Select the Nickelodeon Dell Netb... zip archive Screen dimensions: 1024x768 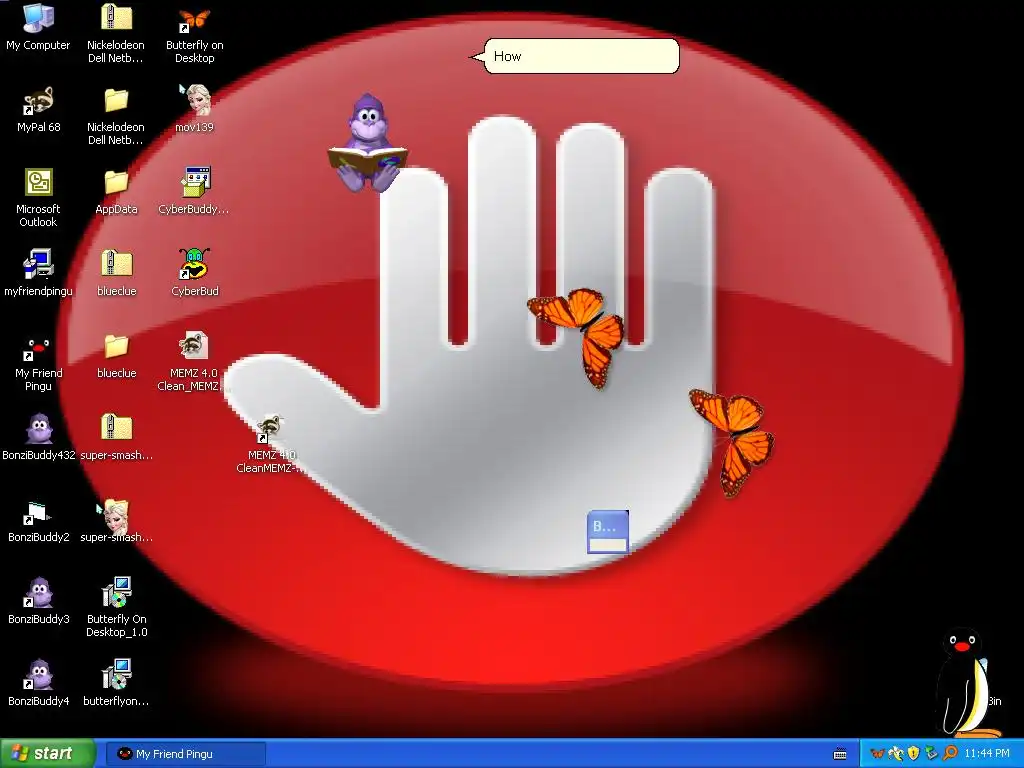[116, 33]
